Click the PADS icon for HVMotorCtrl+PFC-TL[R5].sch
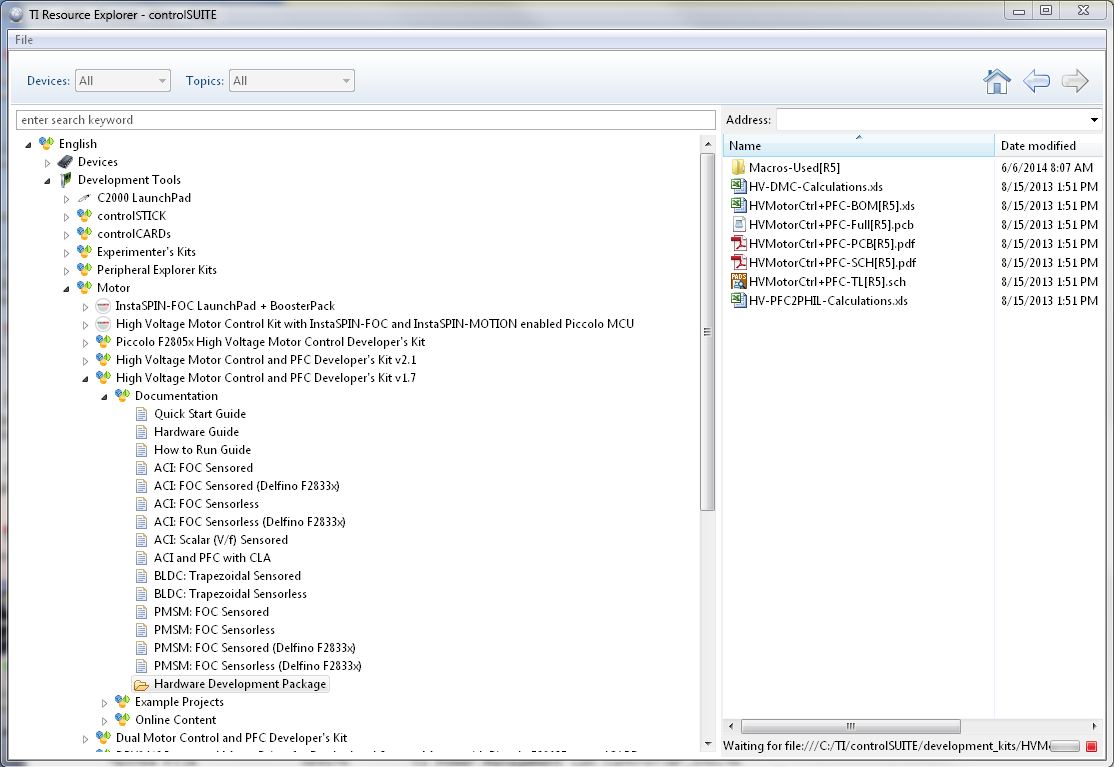 point(738,281)
